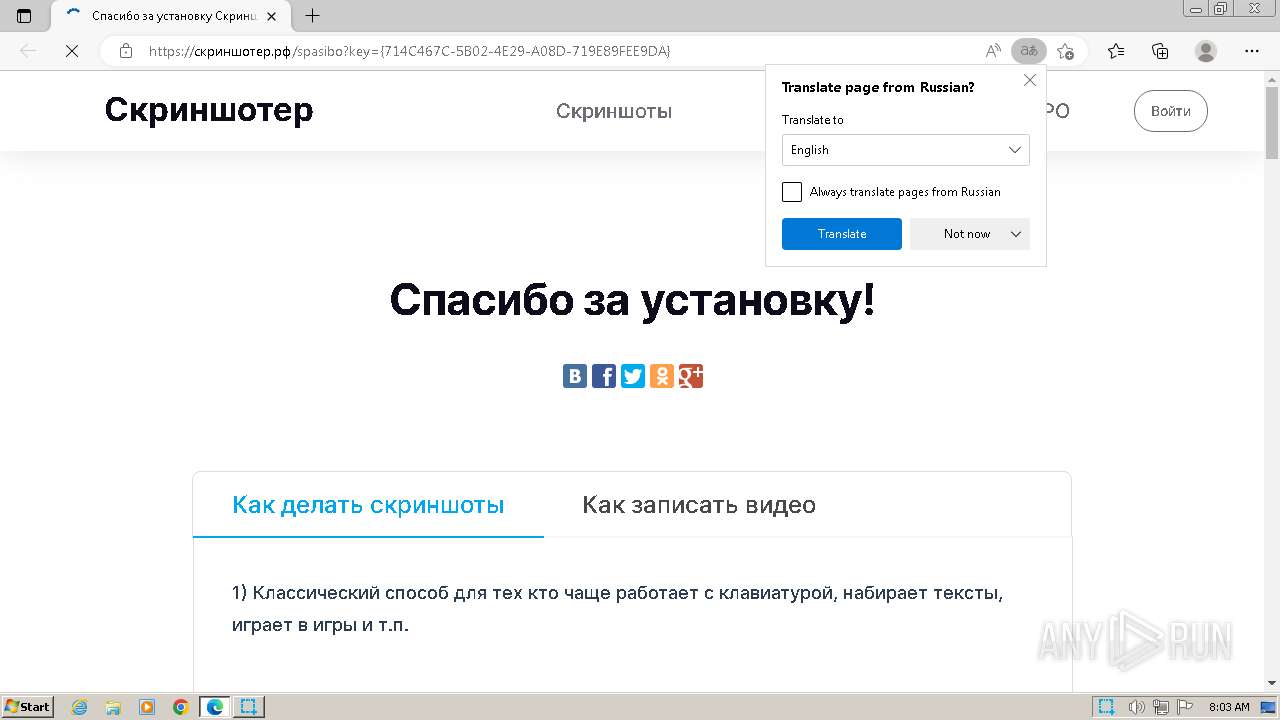Select the Спасибо за установку browser tab
The width and height of the screenshot is (1280, 720).
tap(170, 16)
